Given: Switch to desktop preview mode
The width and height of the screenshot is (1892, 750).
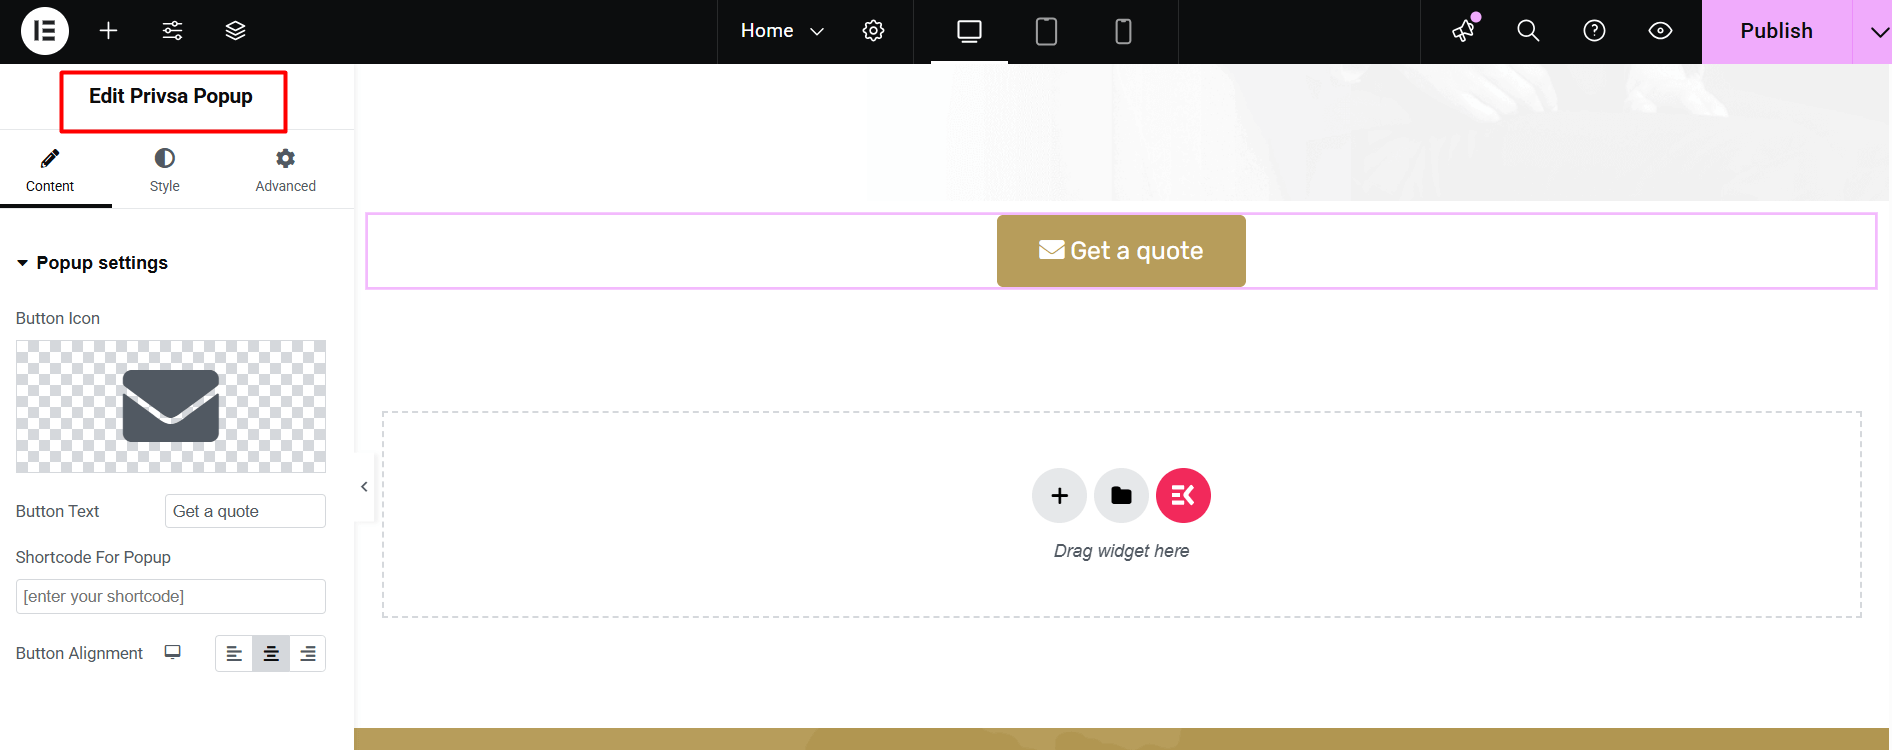Looking at the screenshot, I should coord(969,32).
